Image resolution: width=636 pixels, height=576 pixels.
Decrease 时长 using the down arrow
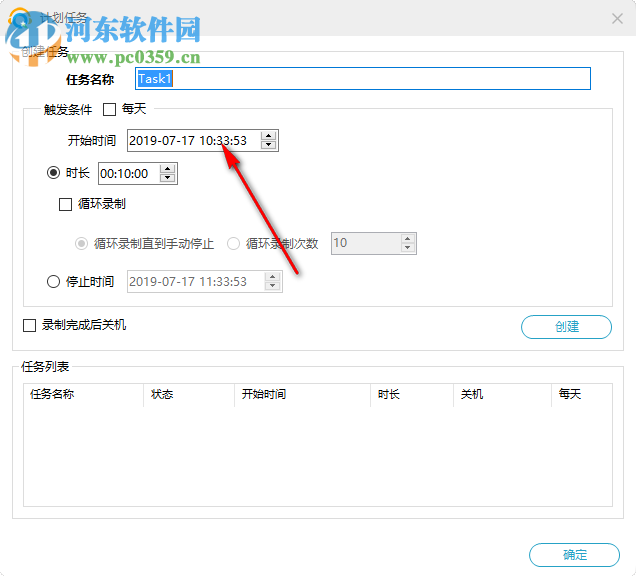168,178
